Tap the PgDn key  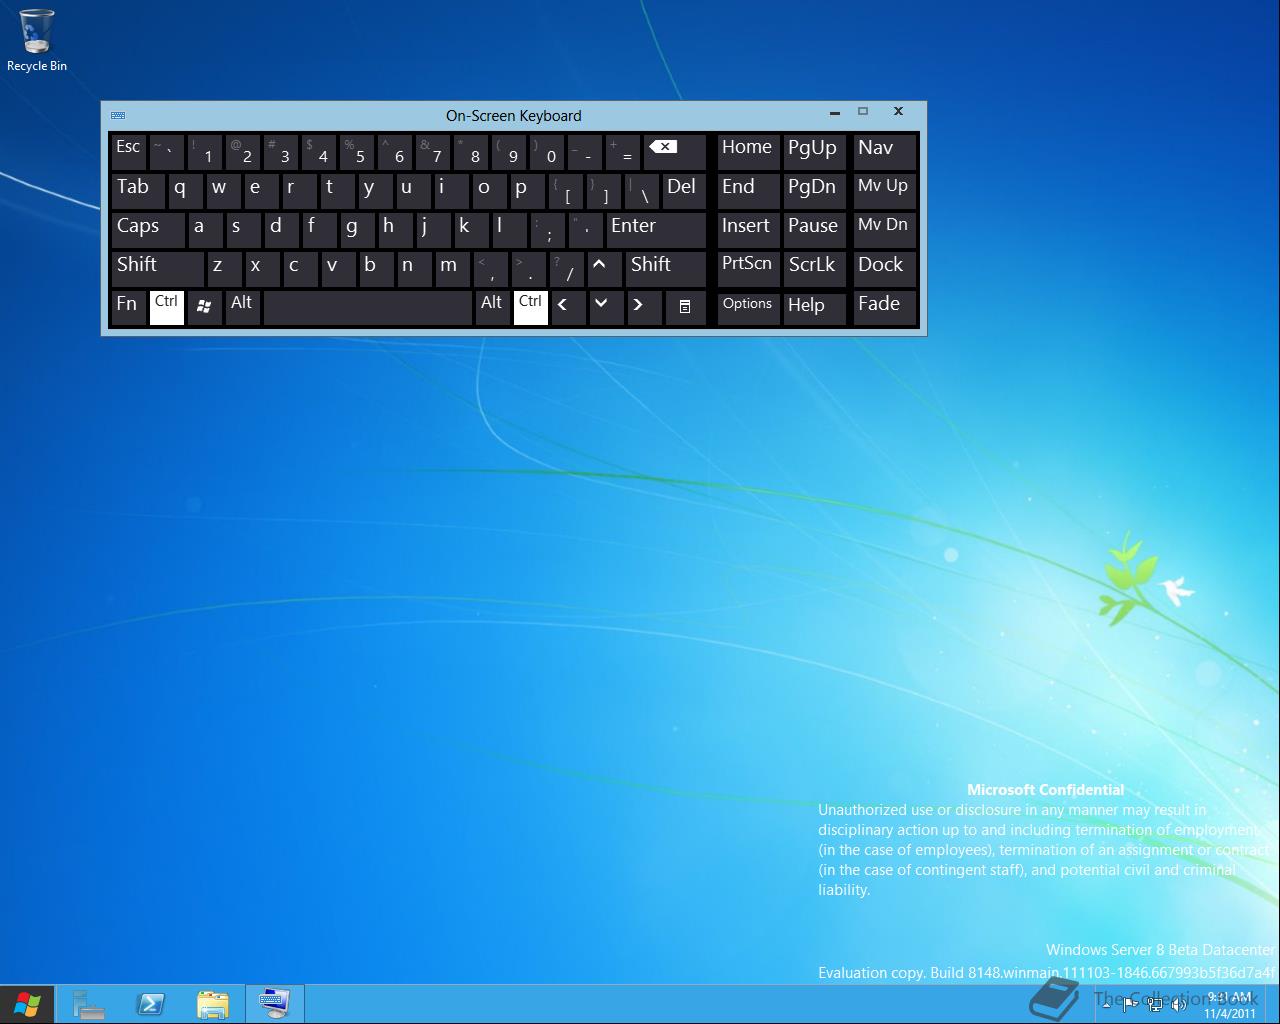(814, 190)
